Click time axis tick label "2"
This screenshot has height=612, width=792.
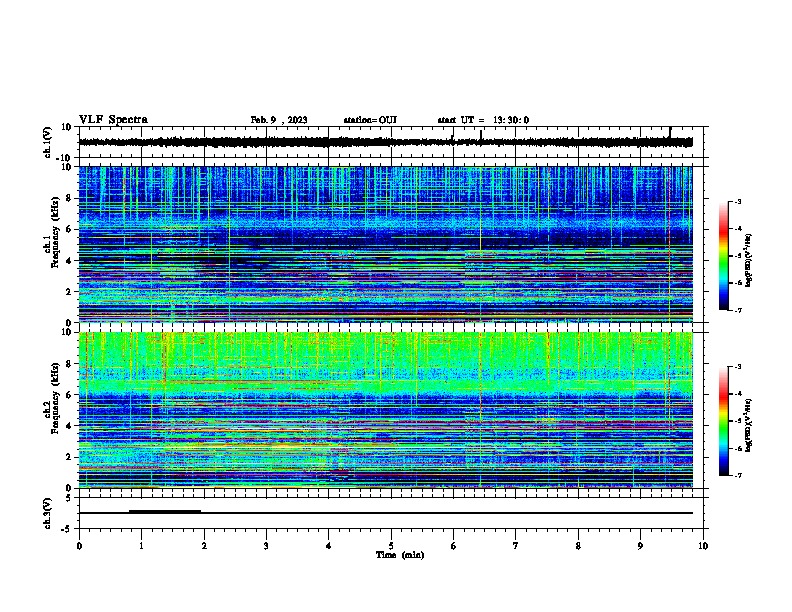204,546
